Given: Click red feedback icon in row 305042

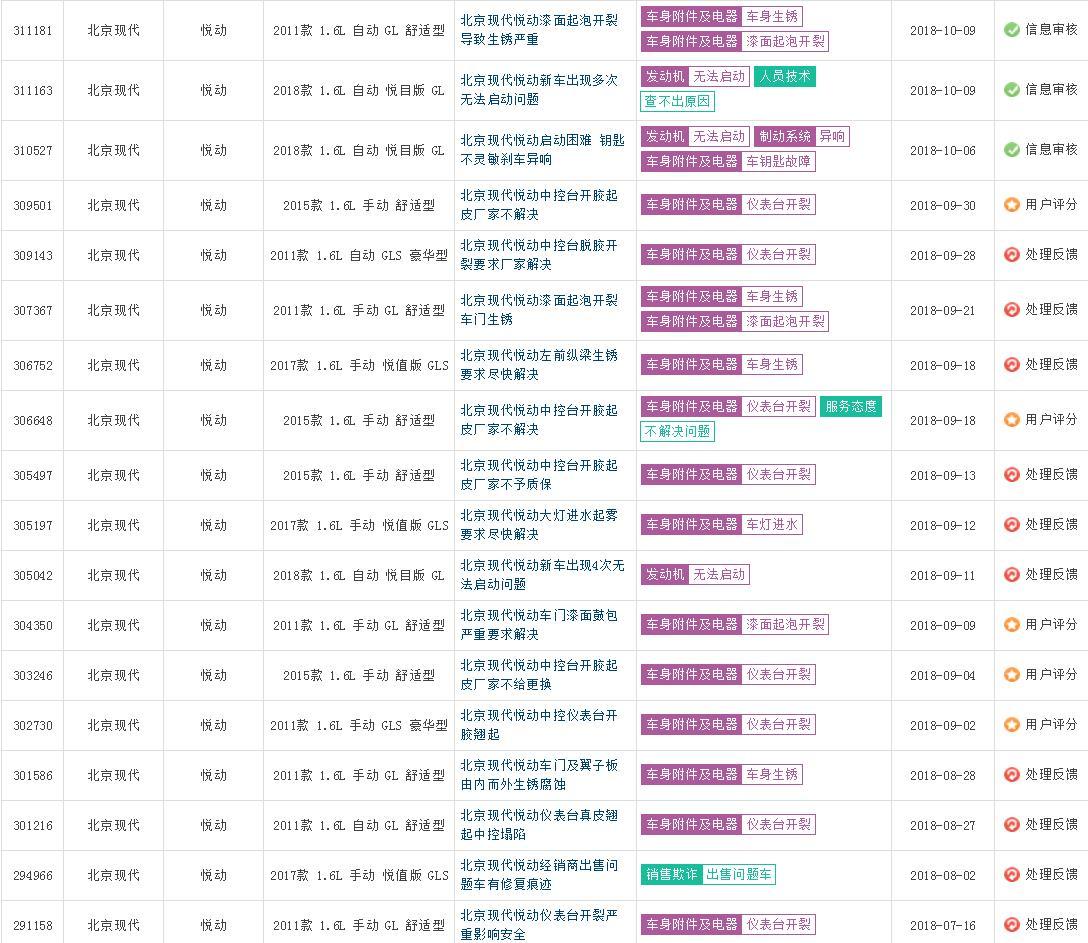Looking at the screenshot, I should coord(1012,575).
